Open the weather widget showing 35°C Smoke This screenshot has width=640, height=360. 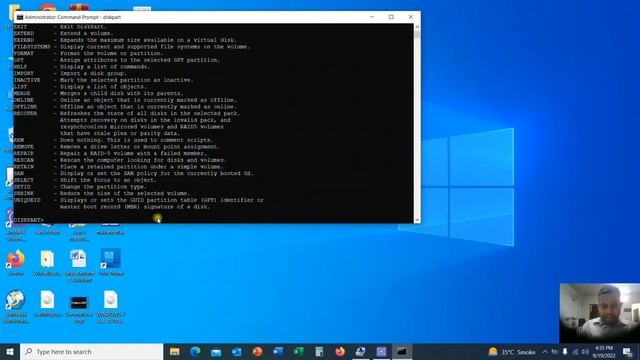(512, 351)
